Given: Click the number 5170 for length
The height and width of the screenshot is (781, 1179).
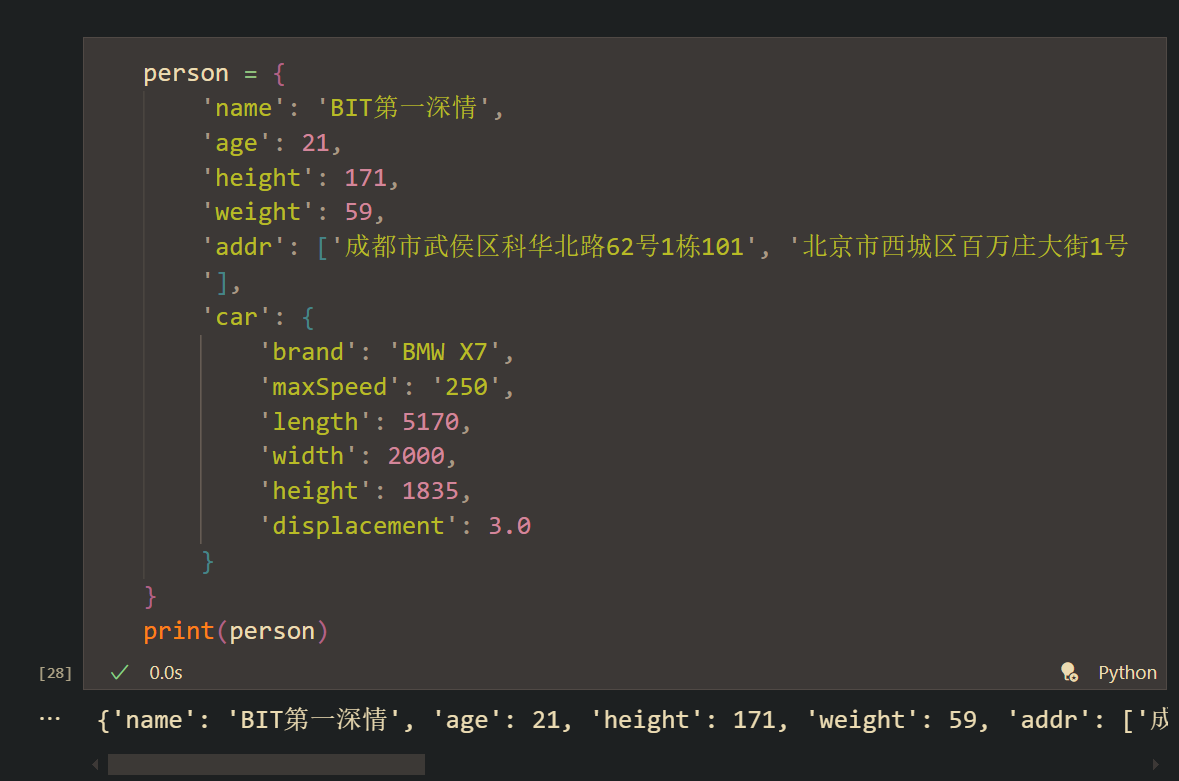Looking at the screenshot, I should click(x=430, y=421).
